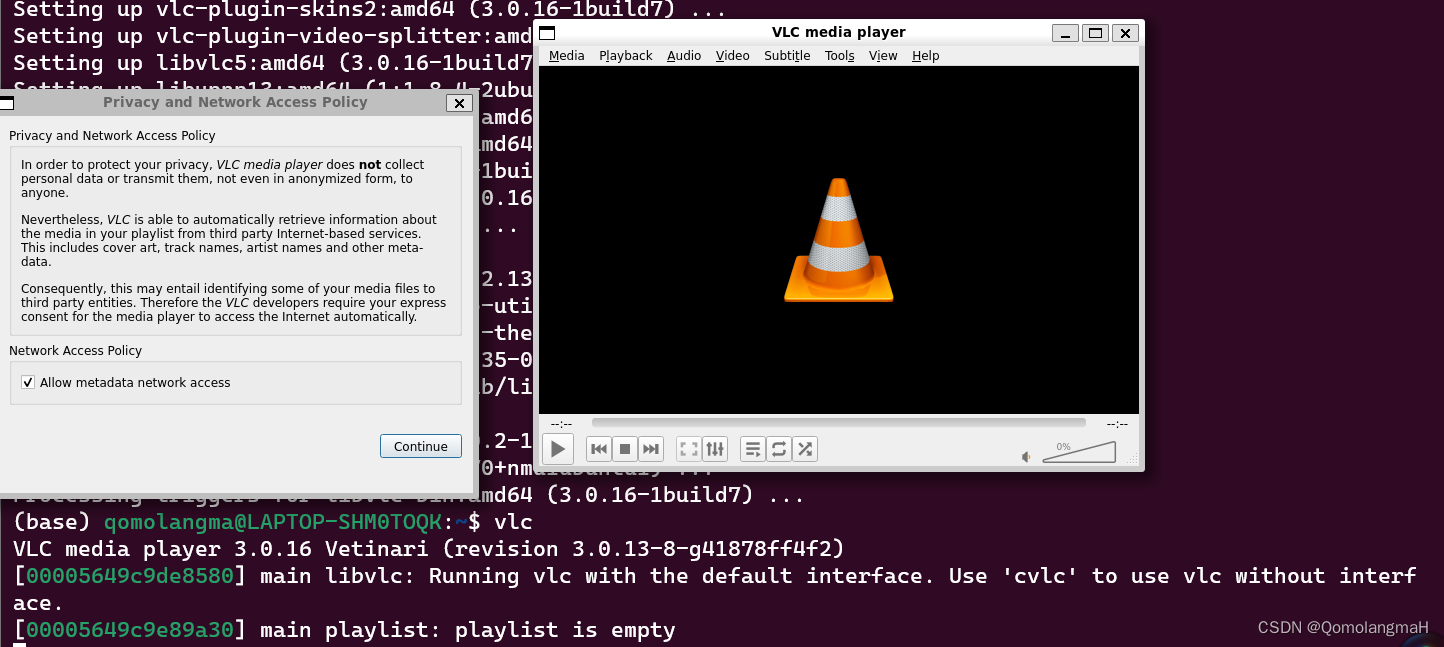The height and width of the screenshot is (647, 1444).
Task: Click the VLC seek progress bar
Action: 838,423
